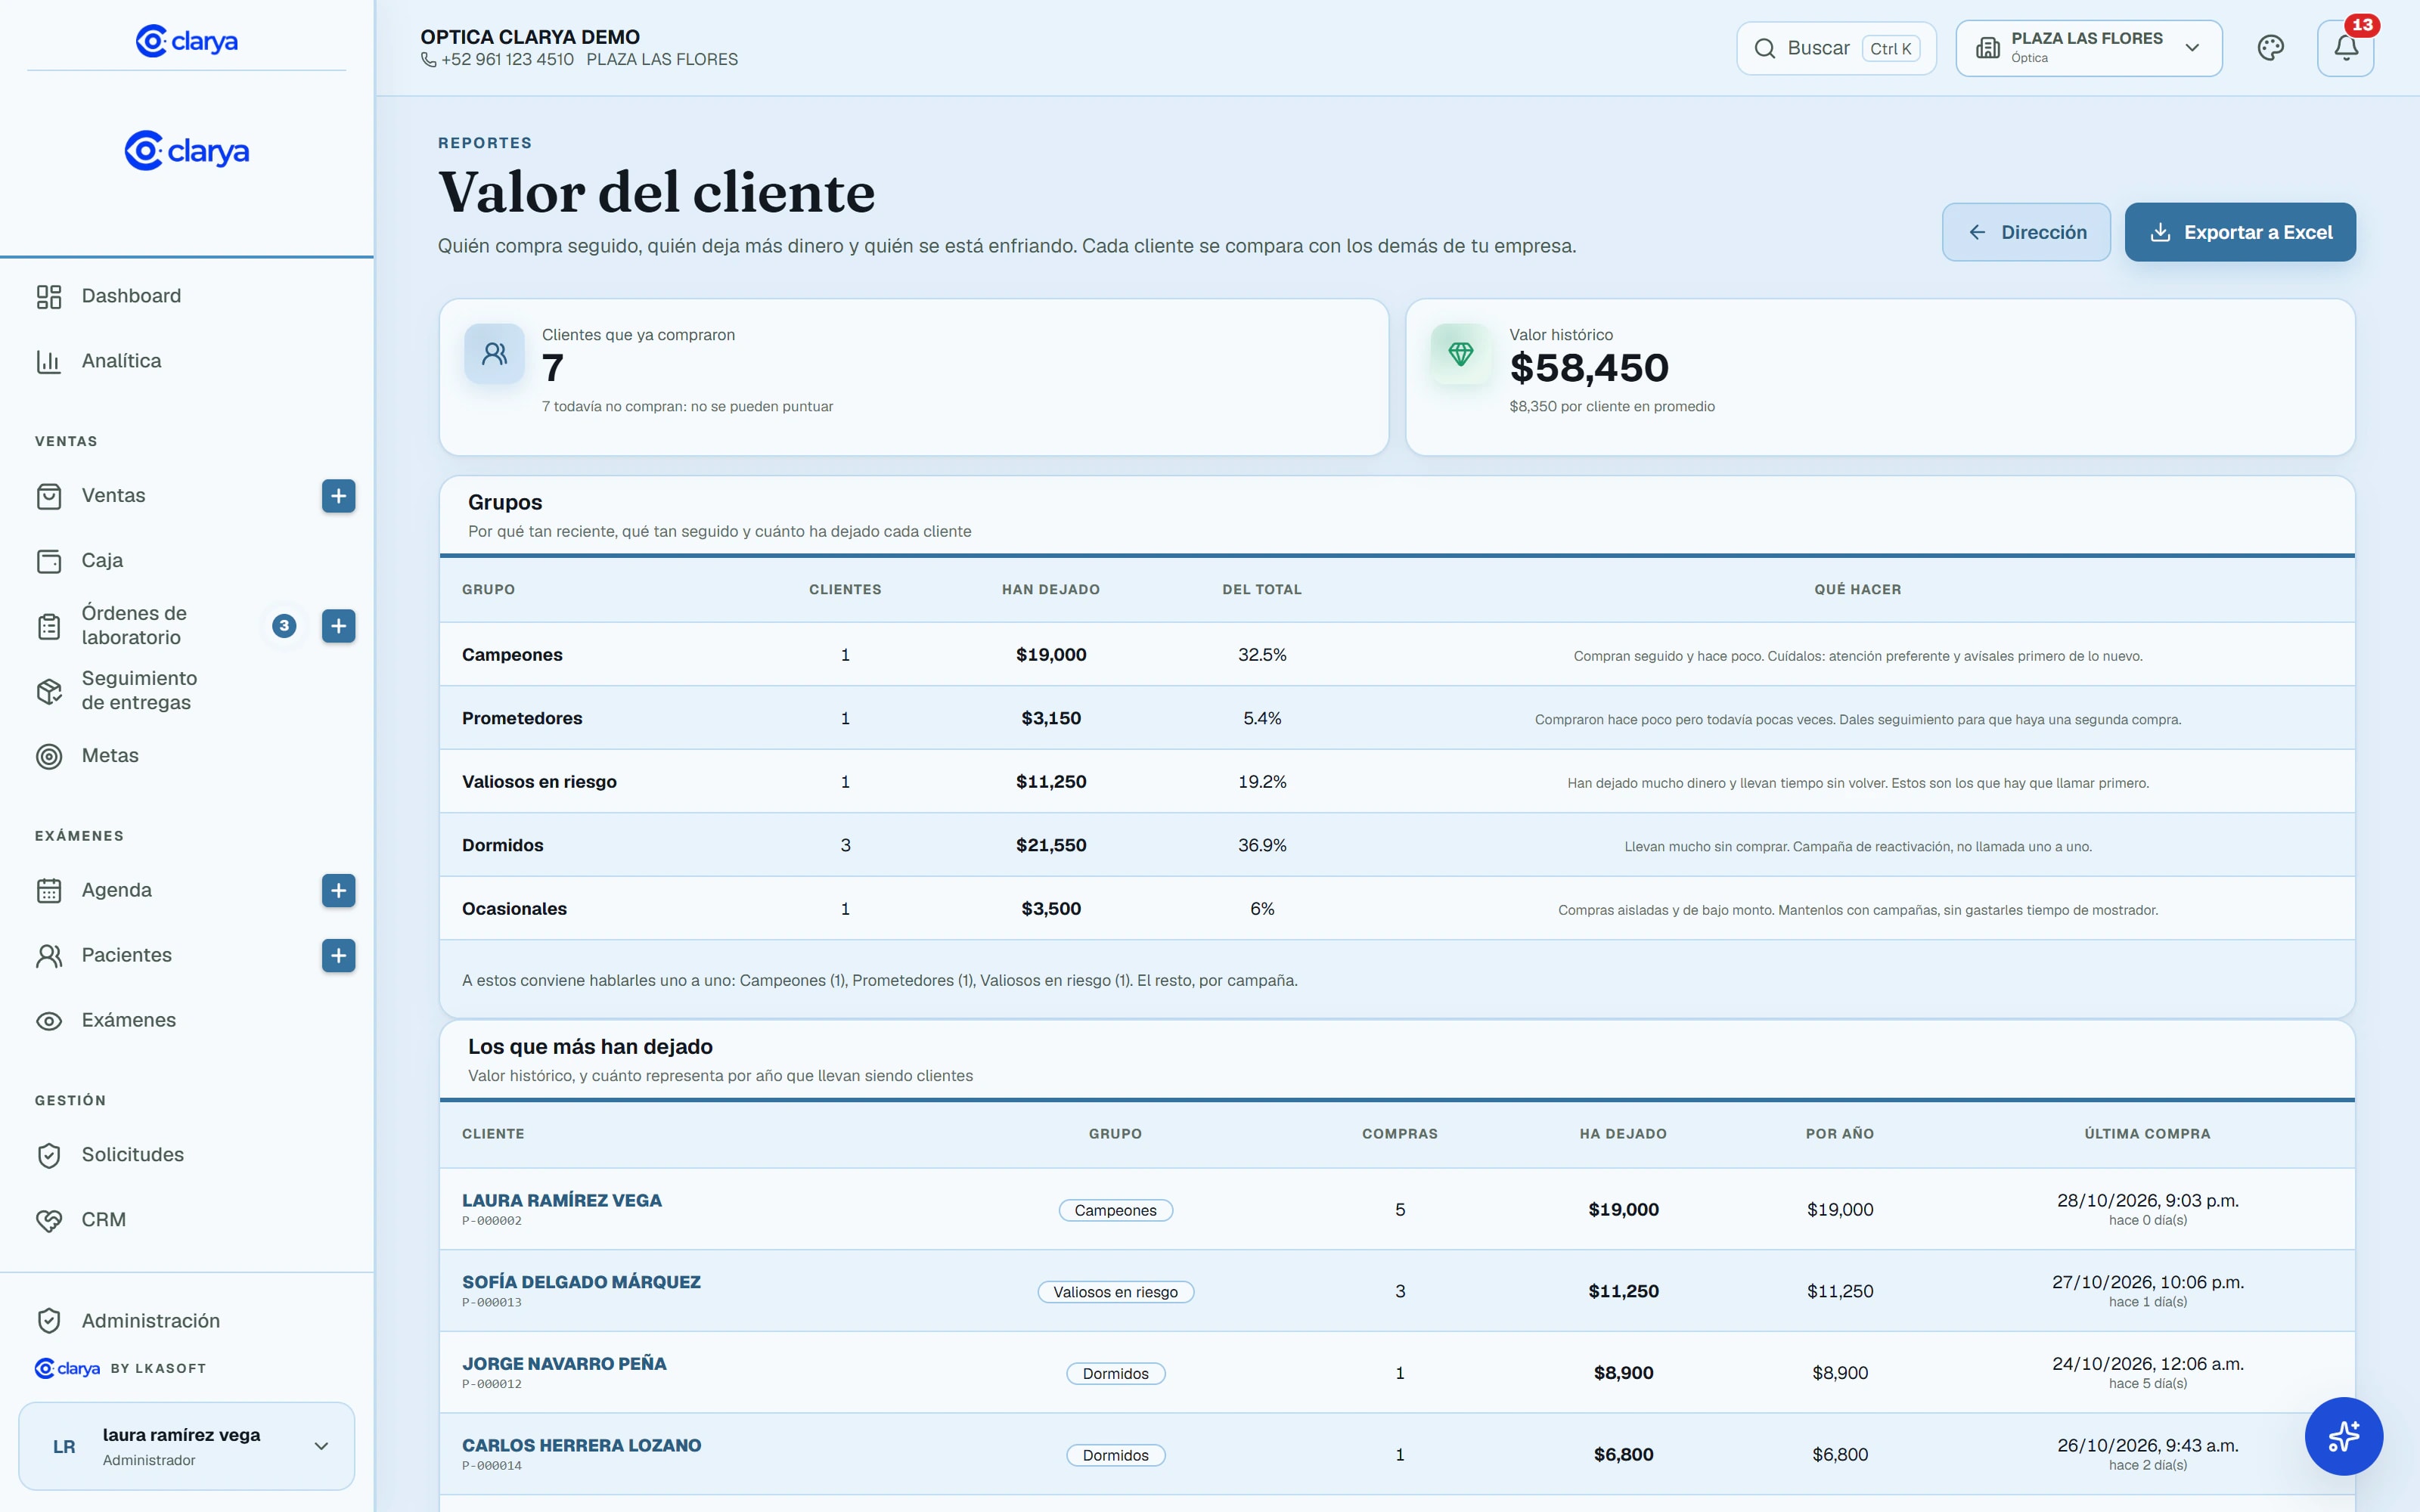Click the Solicitudes shield icon
Image resolution: width=2420 pixels, height=1512 pixels.
tap(49, 1155)
